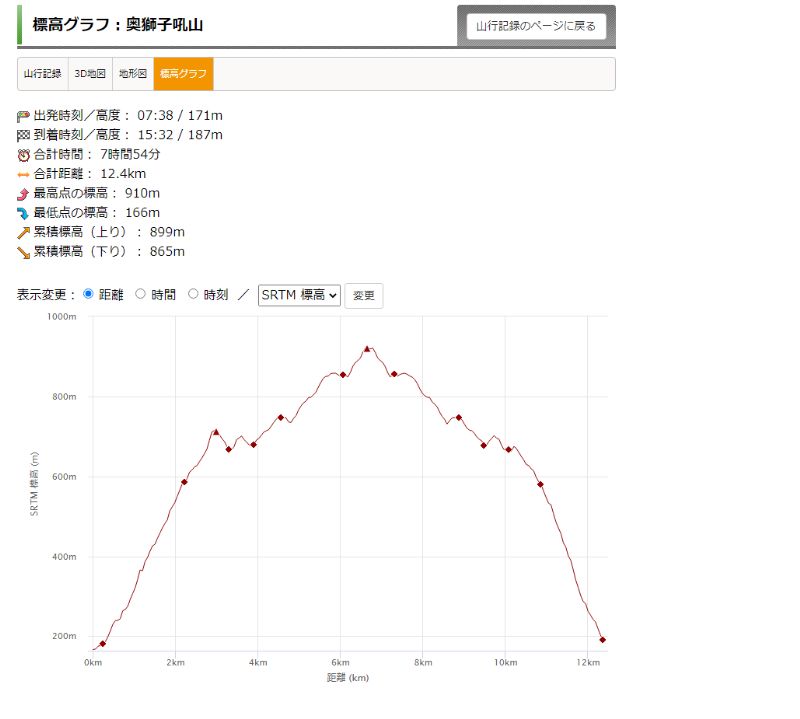Open the 3D地図 tab

pyautogui.click(x=90, y=74)
